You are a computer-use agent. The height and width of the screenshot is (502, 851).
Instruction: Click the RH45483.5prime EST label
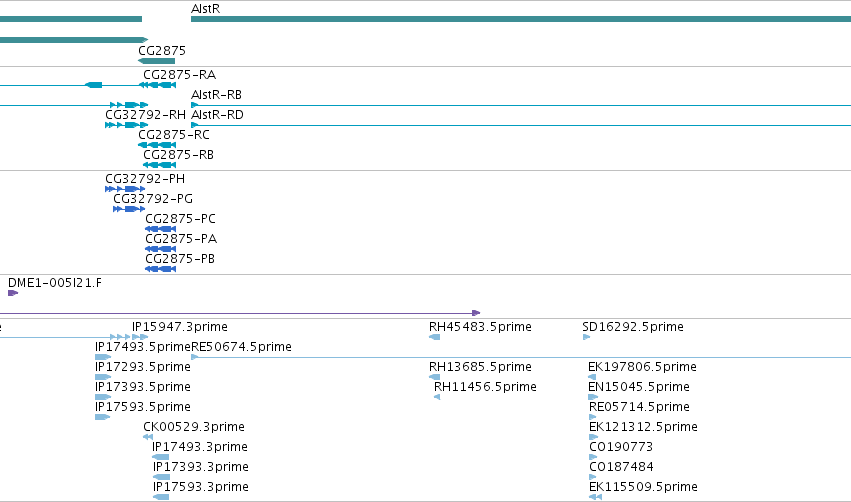[x=480, y=327]
